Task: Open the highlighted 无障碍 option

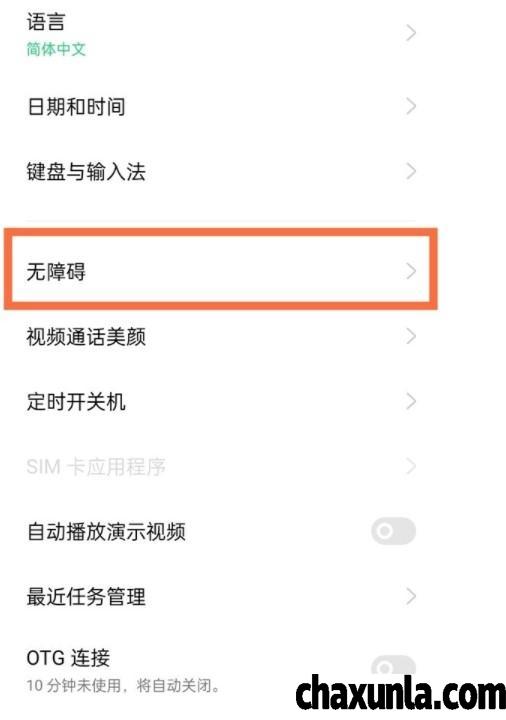Action: click(220, 270)
